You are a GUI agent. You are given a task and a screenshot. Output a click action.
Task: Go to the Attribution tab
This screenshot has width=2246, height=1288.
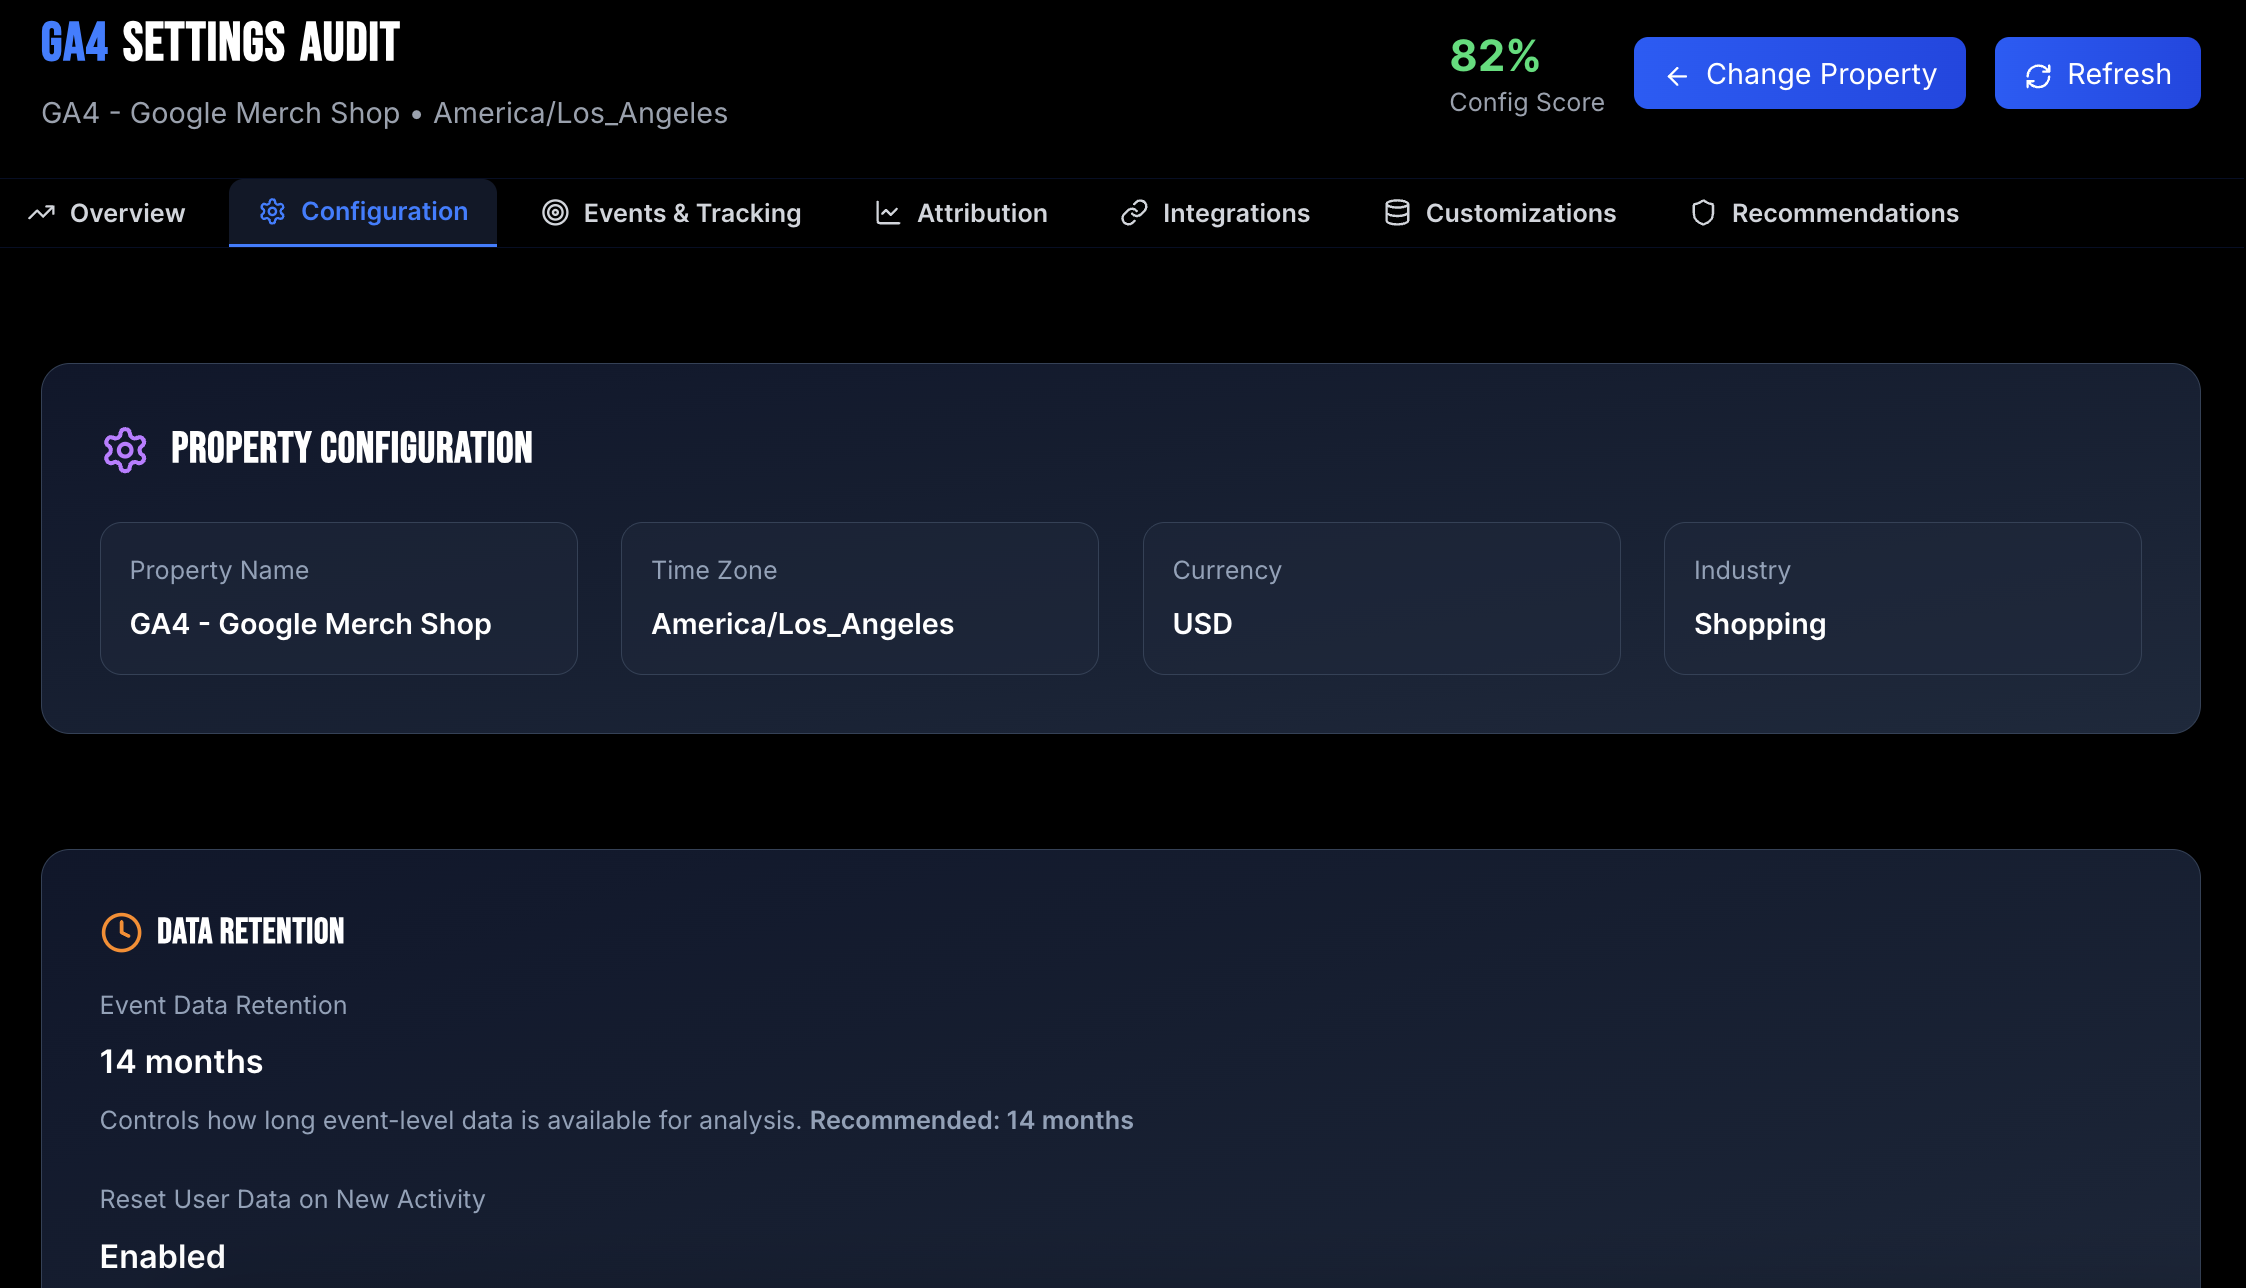[x=961, y=213]
